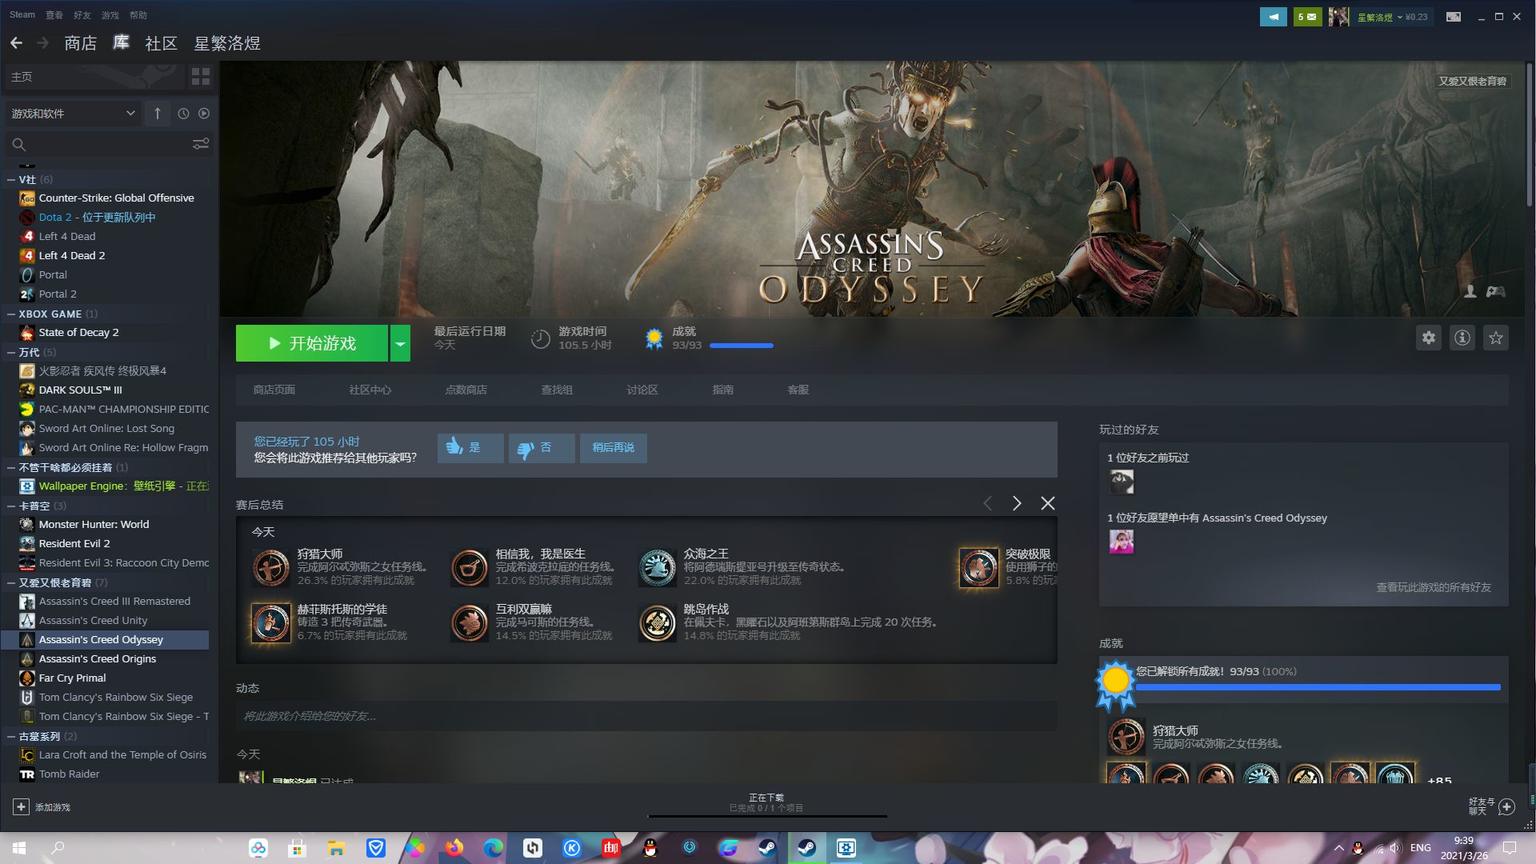The image size is (1536, 864).
Task: Click the game info icon
Action: (x=1462, y=338)
